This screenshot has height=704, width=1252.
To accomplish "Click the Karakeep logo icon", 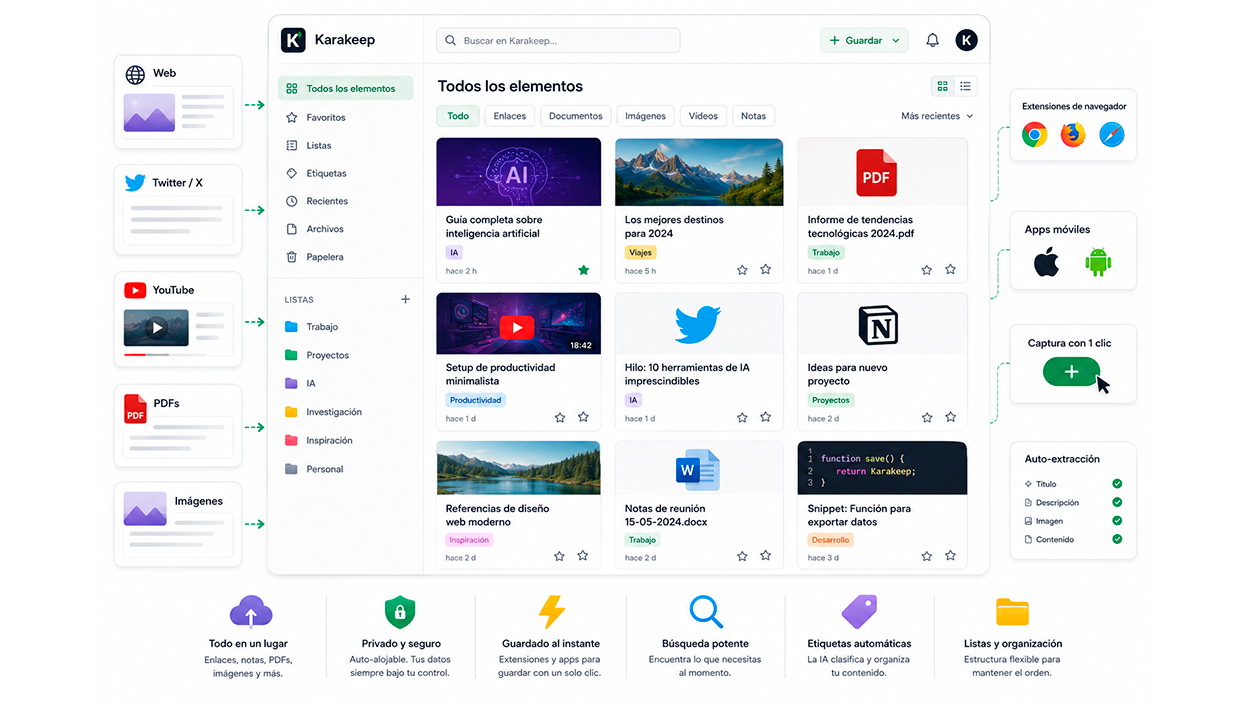I will pos(293,40).
